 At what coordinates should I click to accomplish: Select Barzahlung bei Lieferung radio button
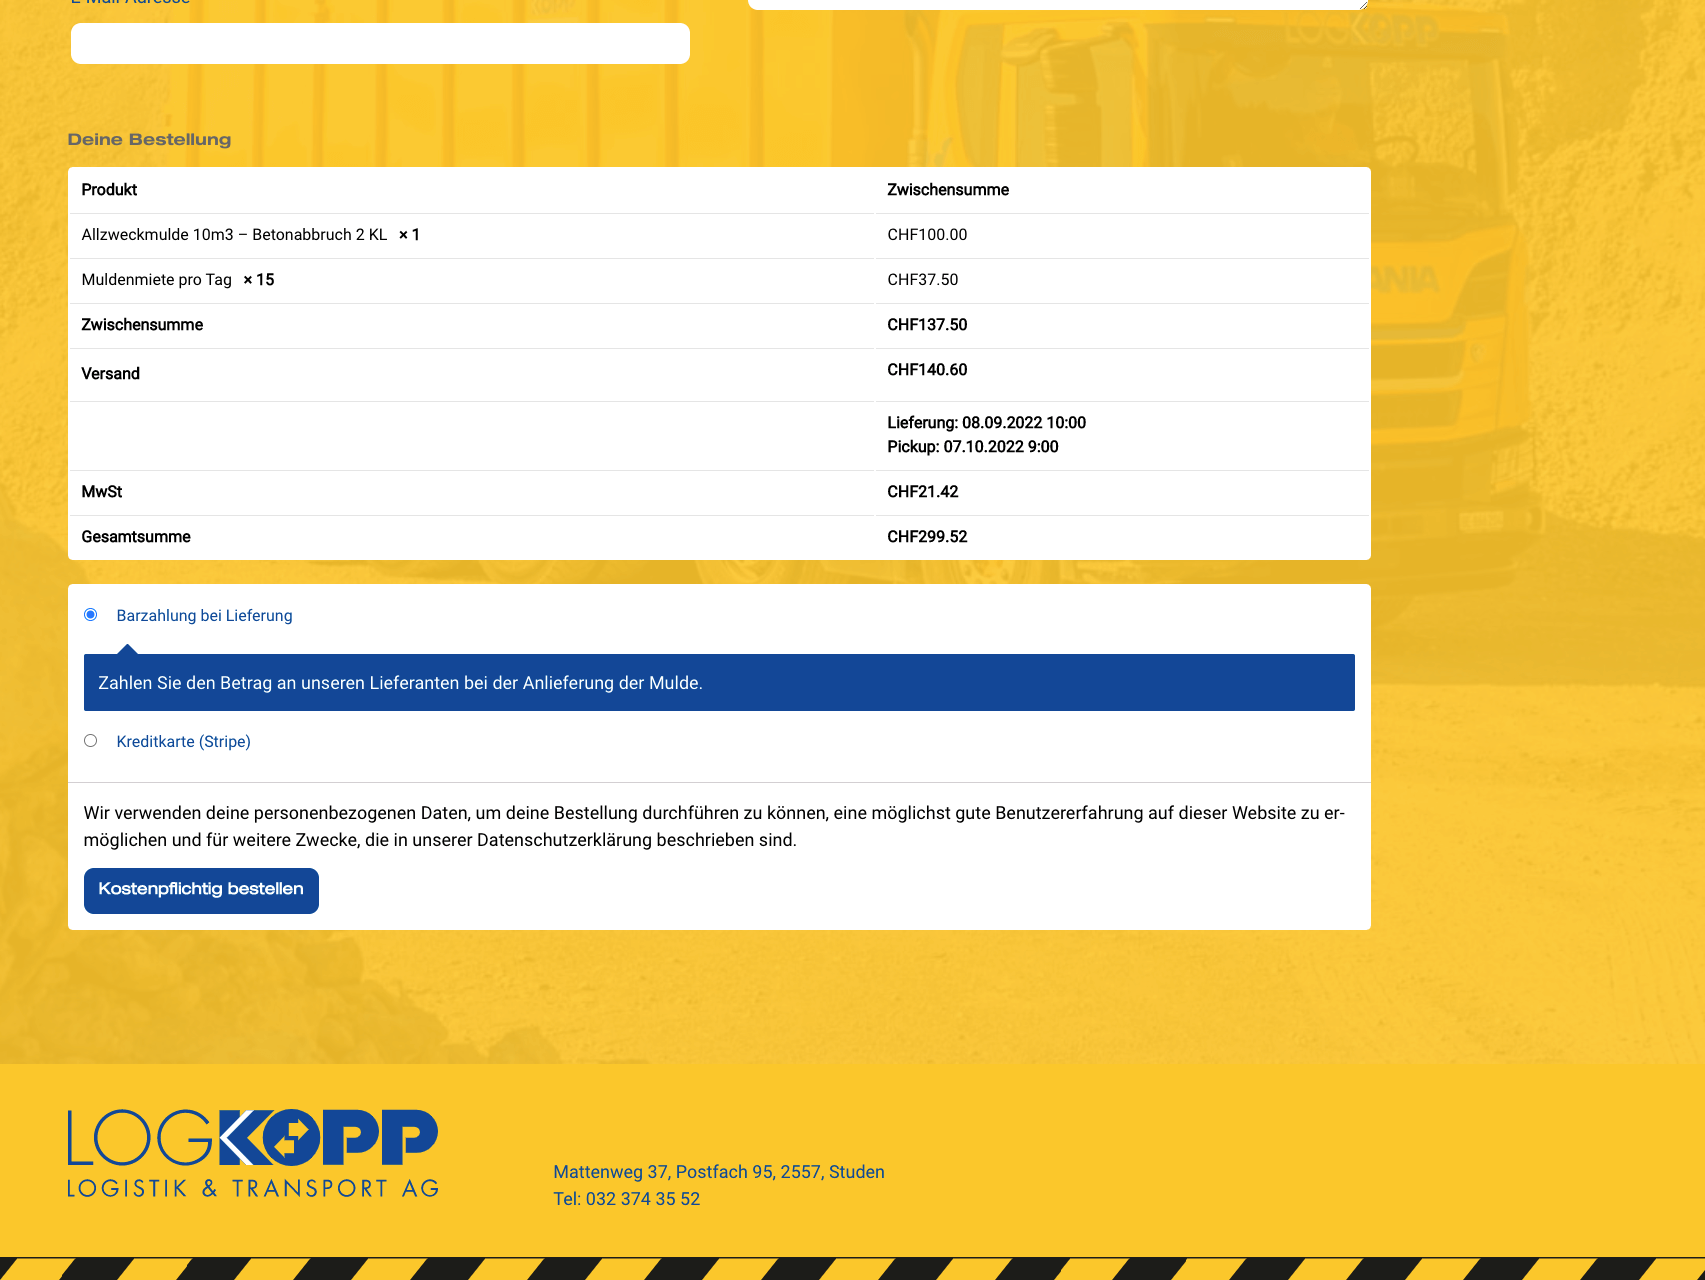[x=91, y=615]
